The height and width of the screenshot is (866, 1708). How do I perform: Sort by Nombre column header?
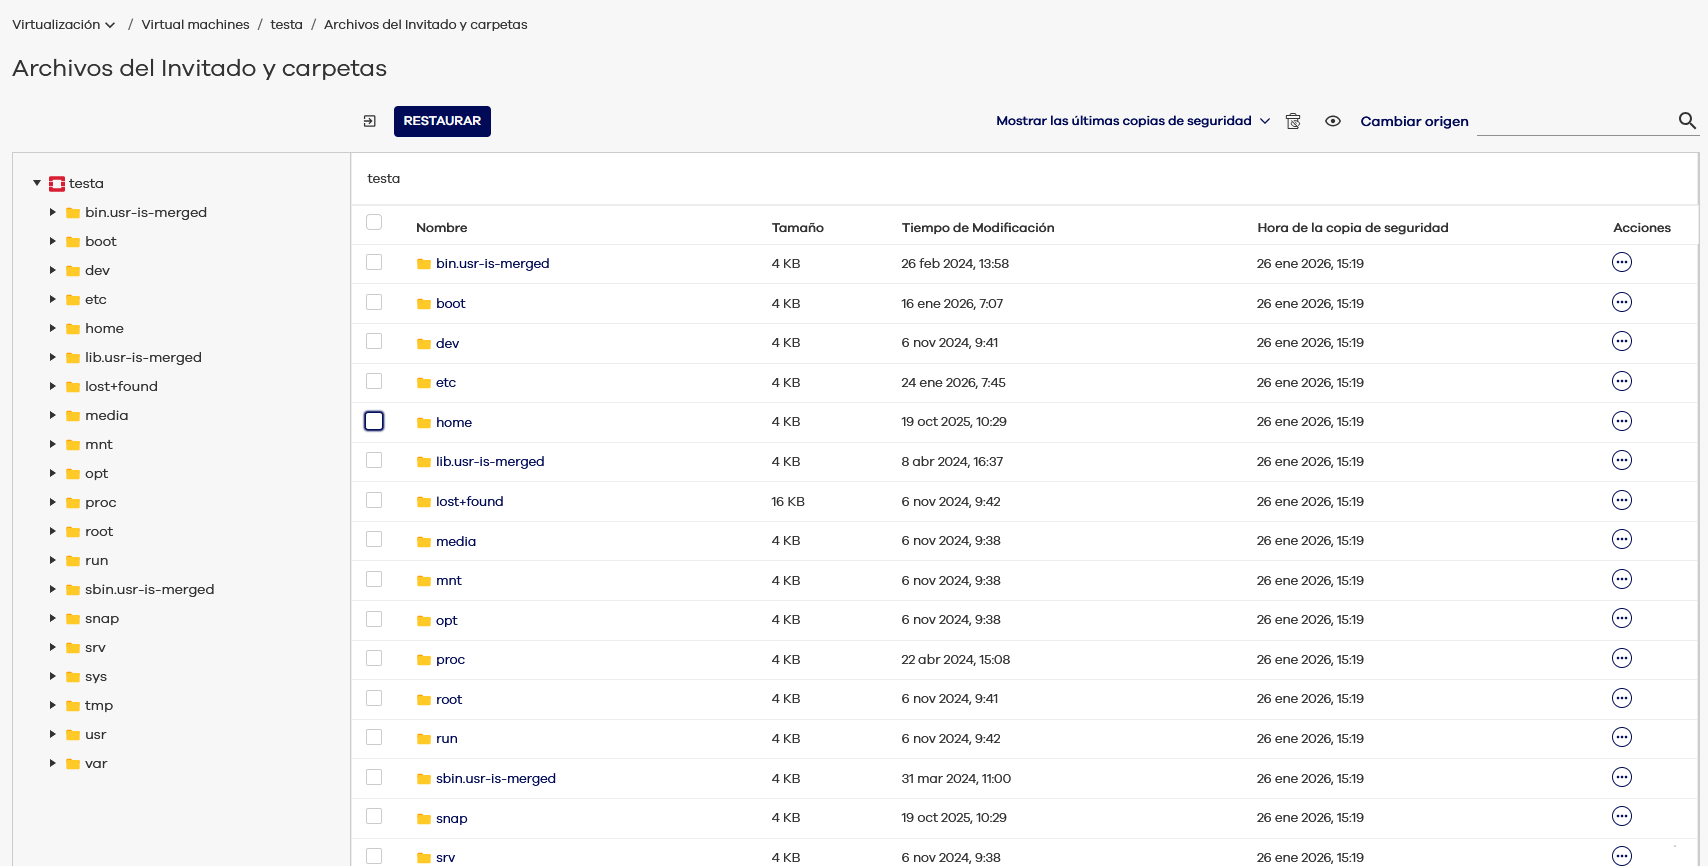click(442, 228)
